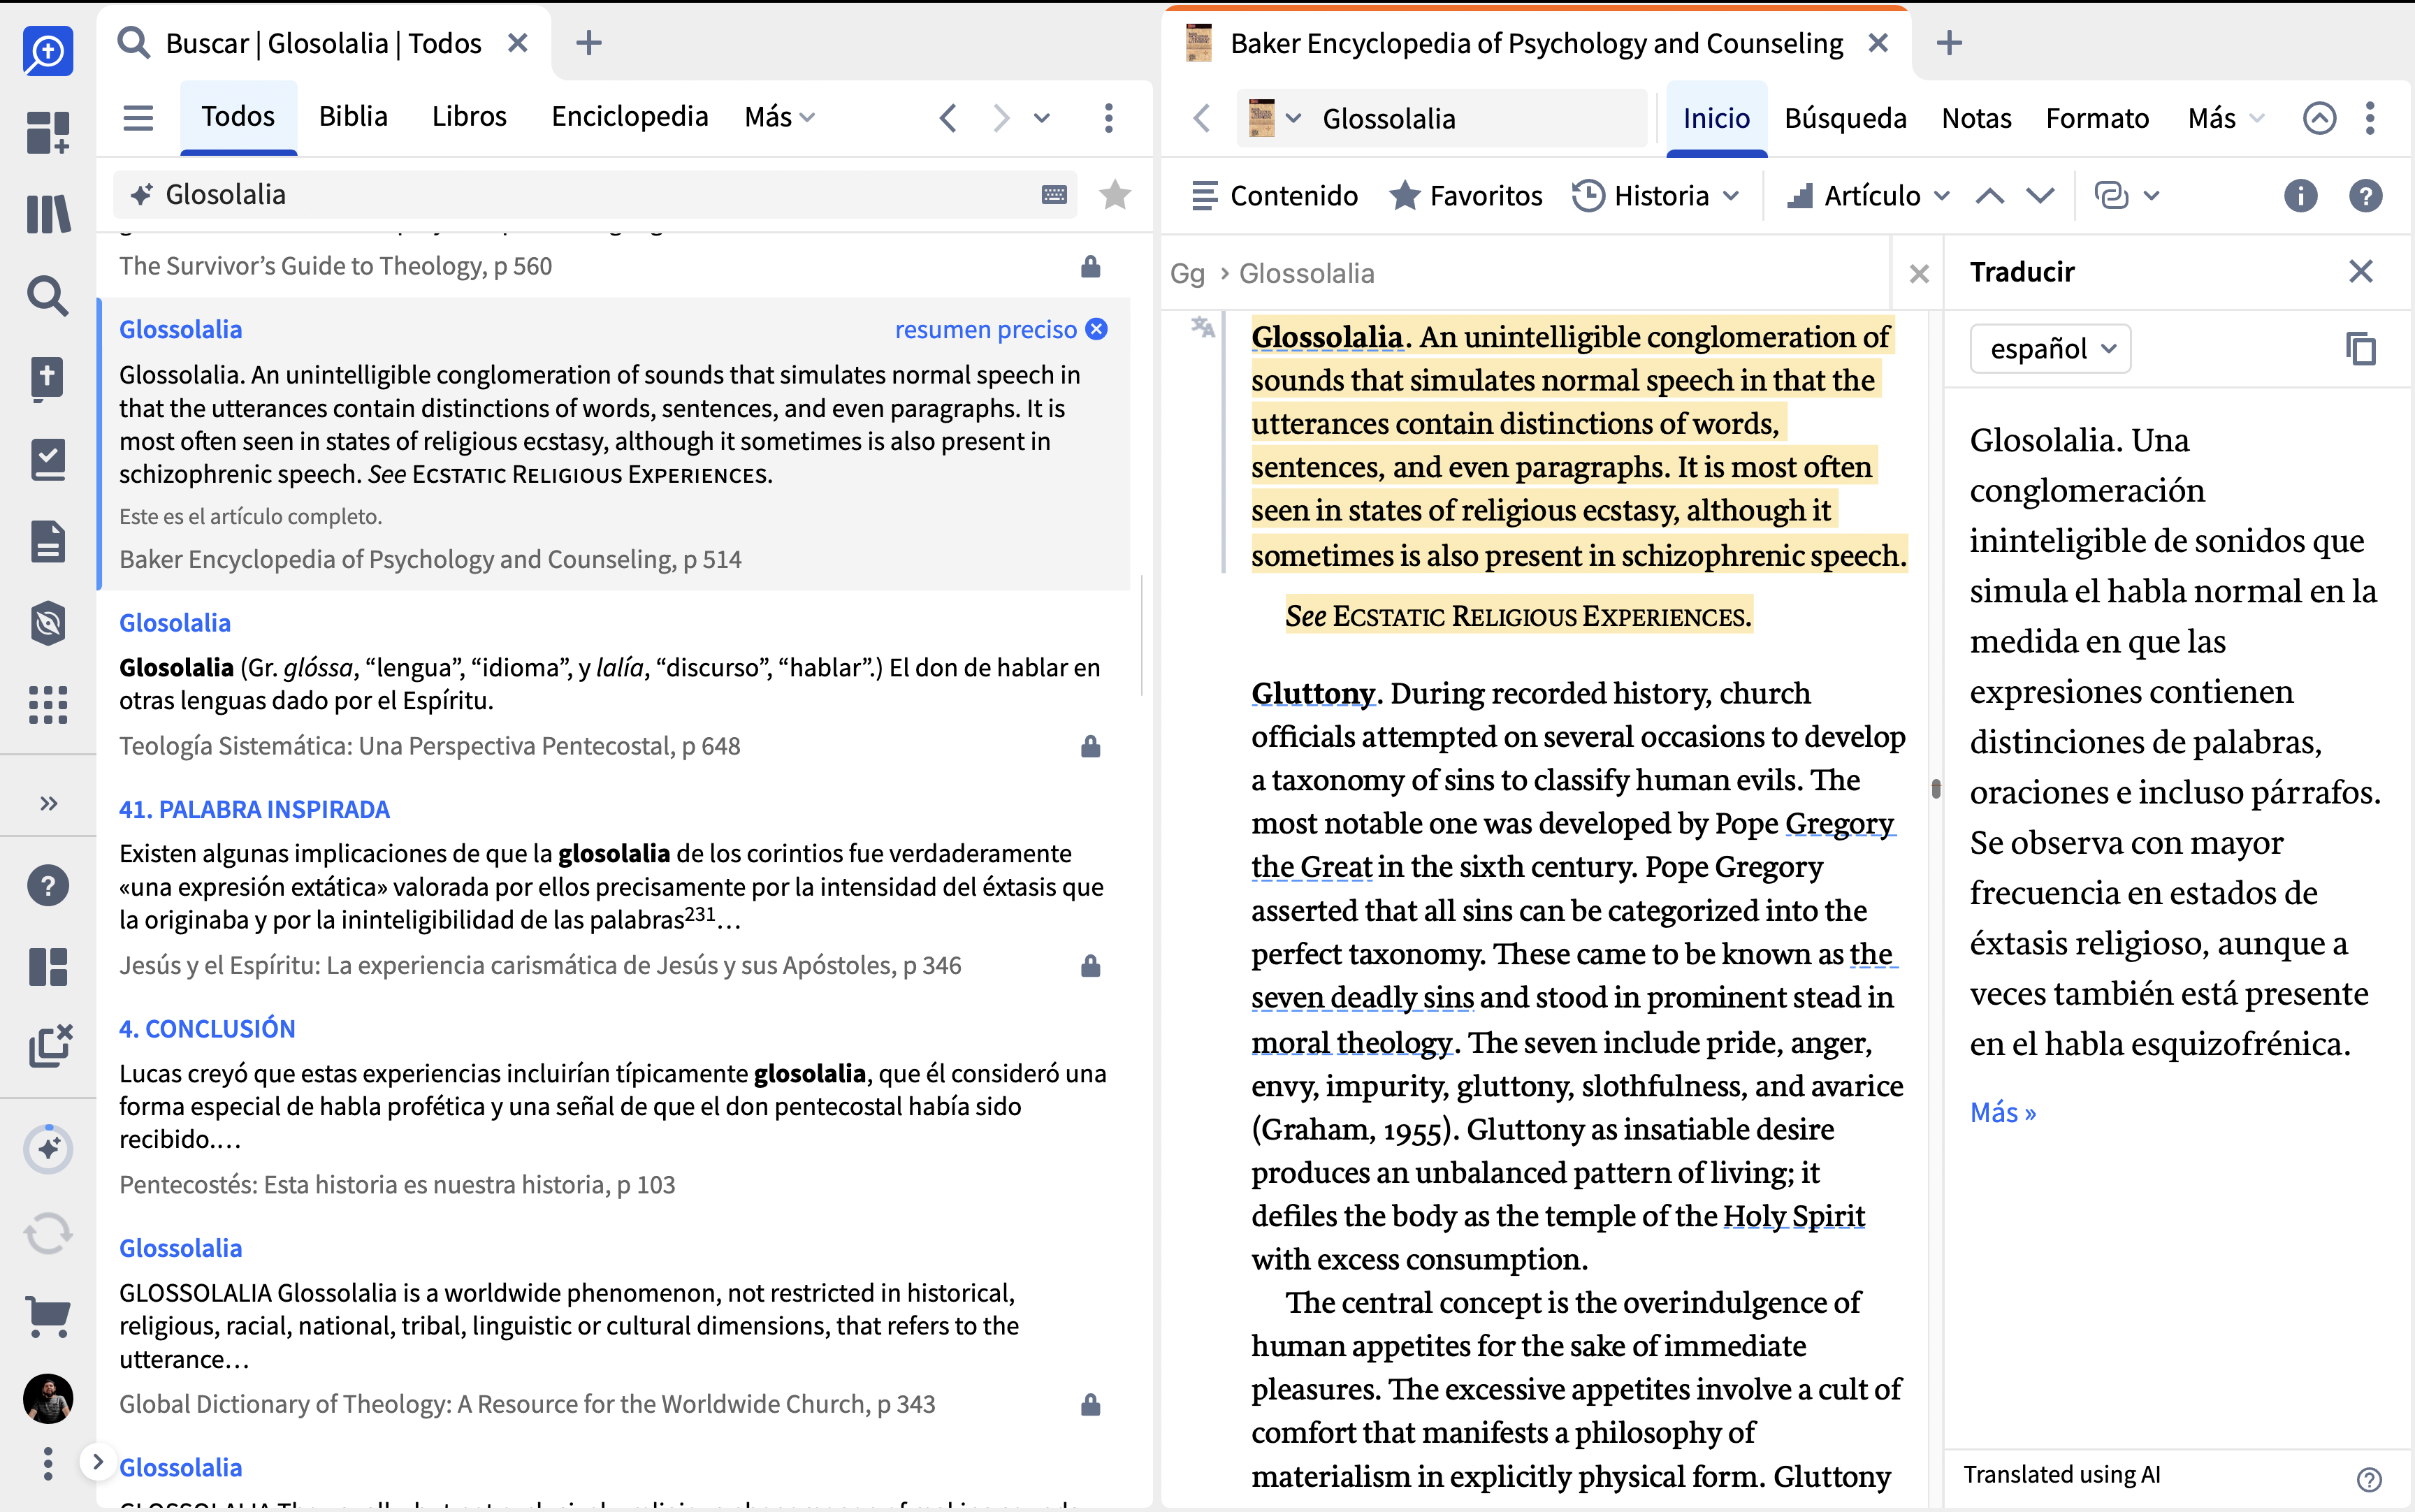Screen dimensions: 2415x1512
Task: Add a new tab beside Buscar tab
Action: pyautogui.click(x=589, y=43)
